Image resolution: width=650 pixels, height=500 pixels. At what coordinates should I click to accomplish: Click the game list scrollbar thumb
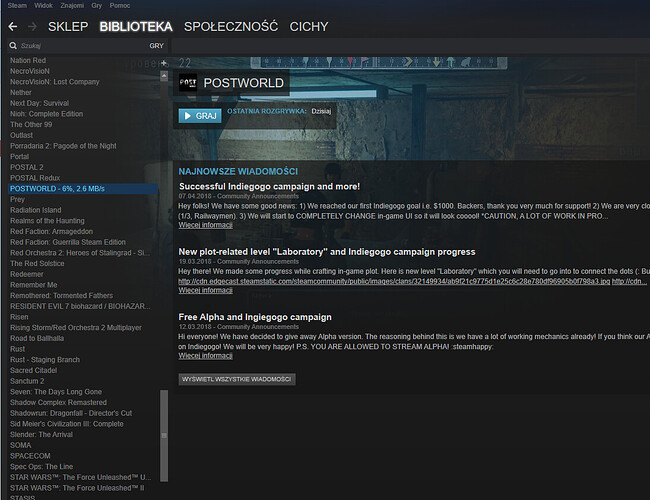tap(164, 435)
